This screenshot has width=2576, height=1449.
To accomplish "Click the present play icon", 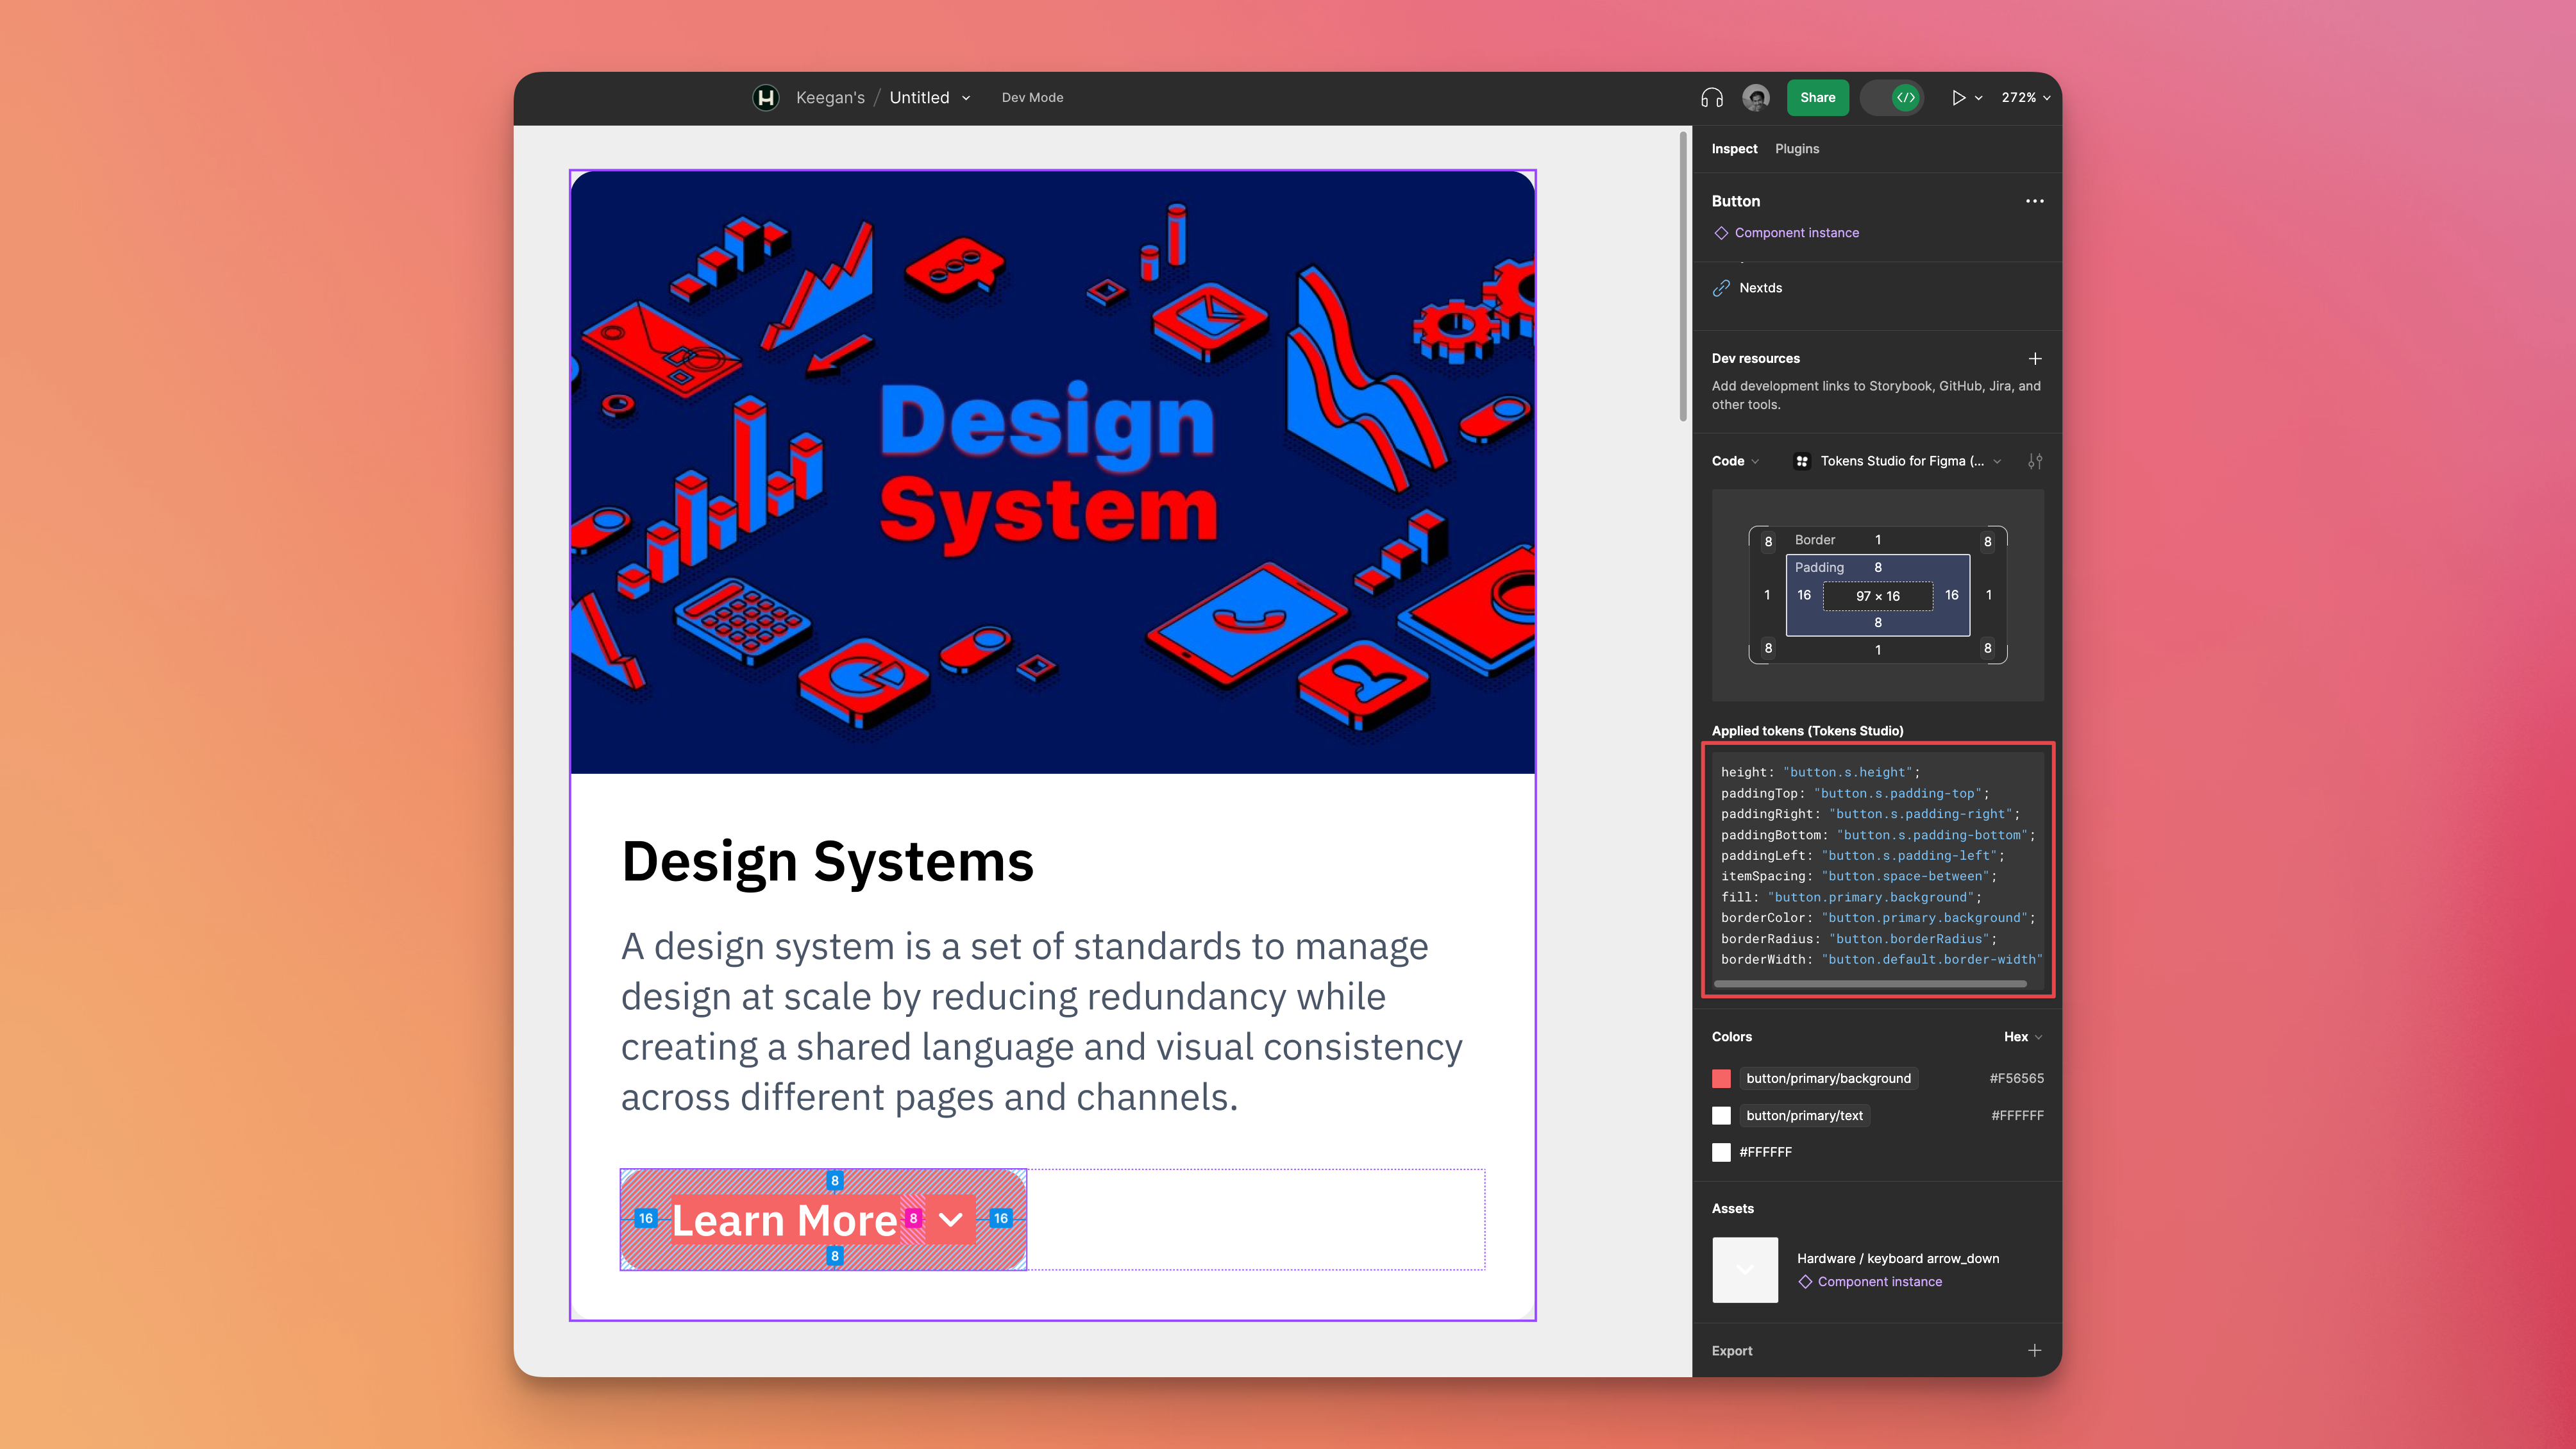I will click(1958, 97).
